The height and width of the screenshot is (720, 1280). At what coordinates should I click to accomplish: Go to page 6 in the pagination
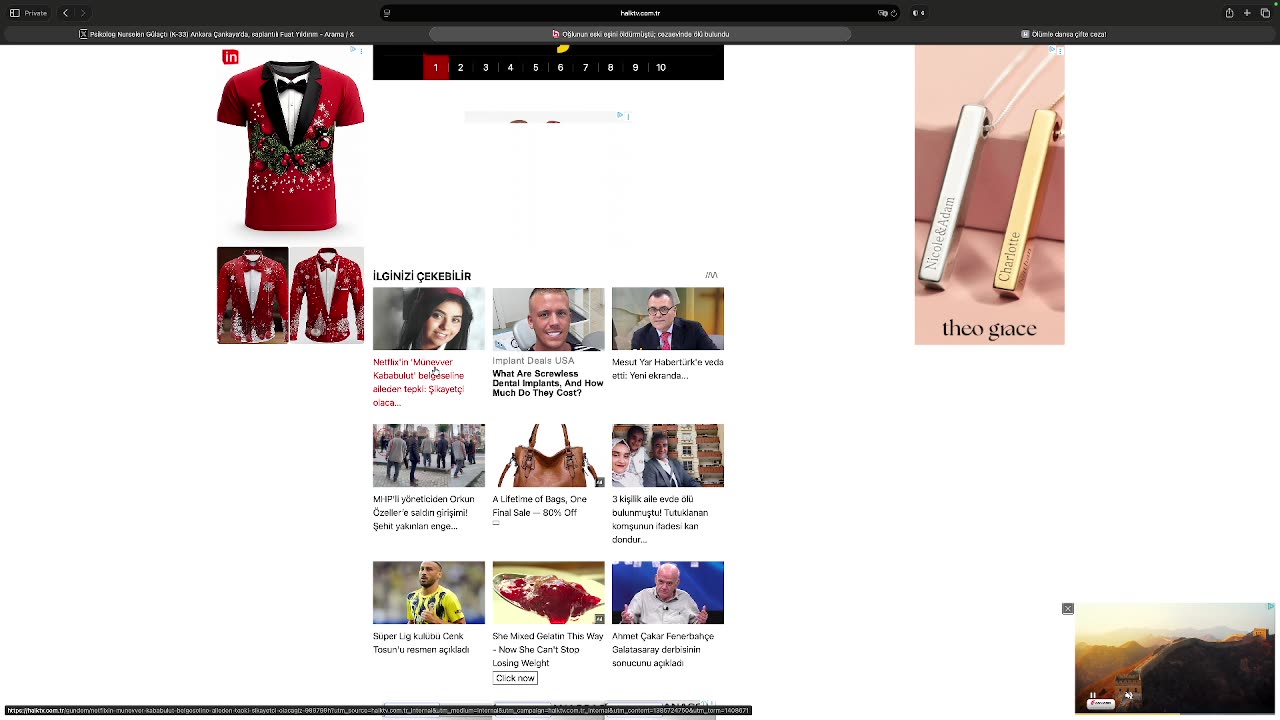point(560,67)
